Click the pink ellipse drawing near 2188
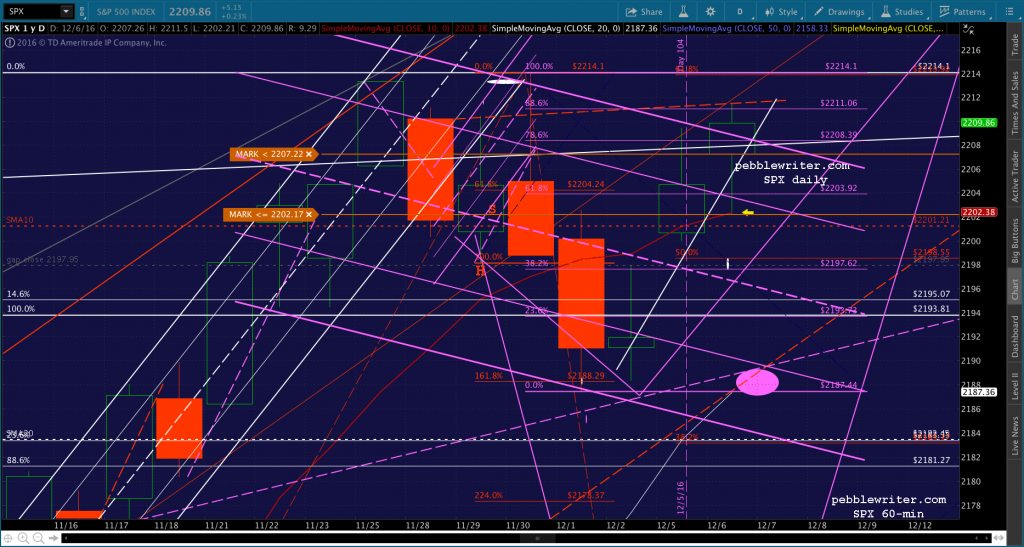1024x547 pixels. click(x=758, y=383)
